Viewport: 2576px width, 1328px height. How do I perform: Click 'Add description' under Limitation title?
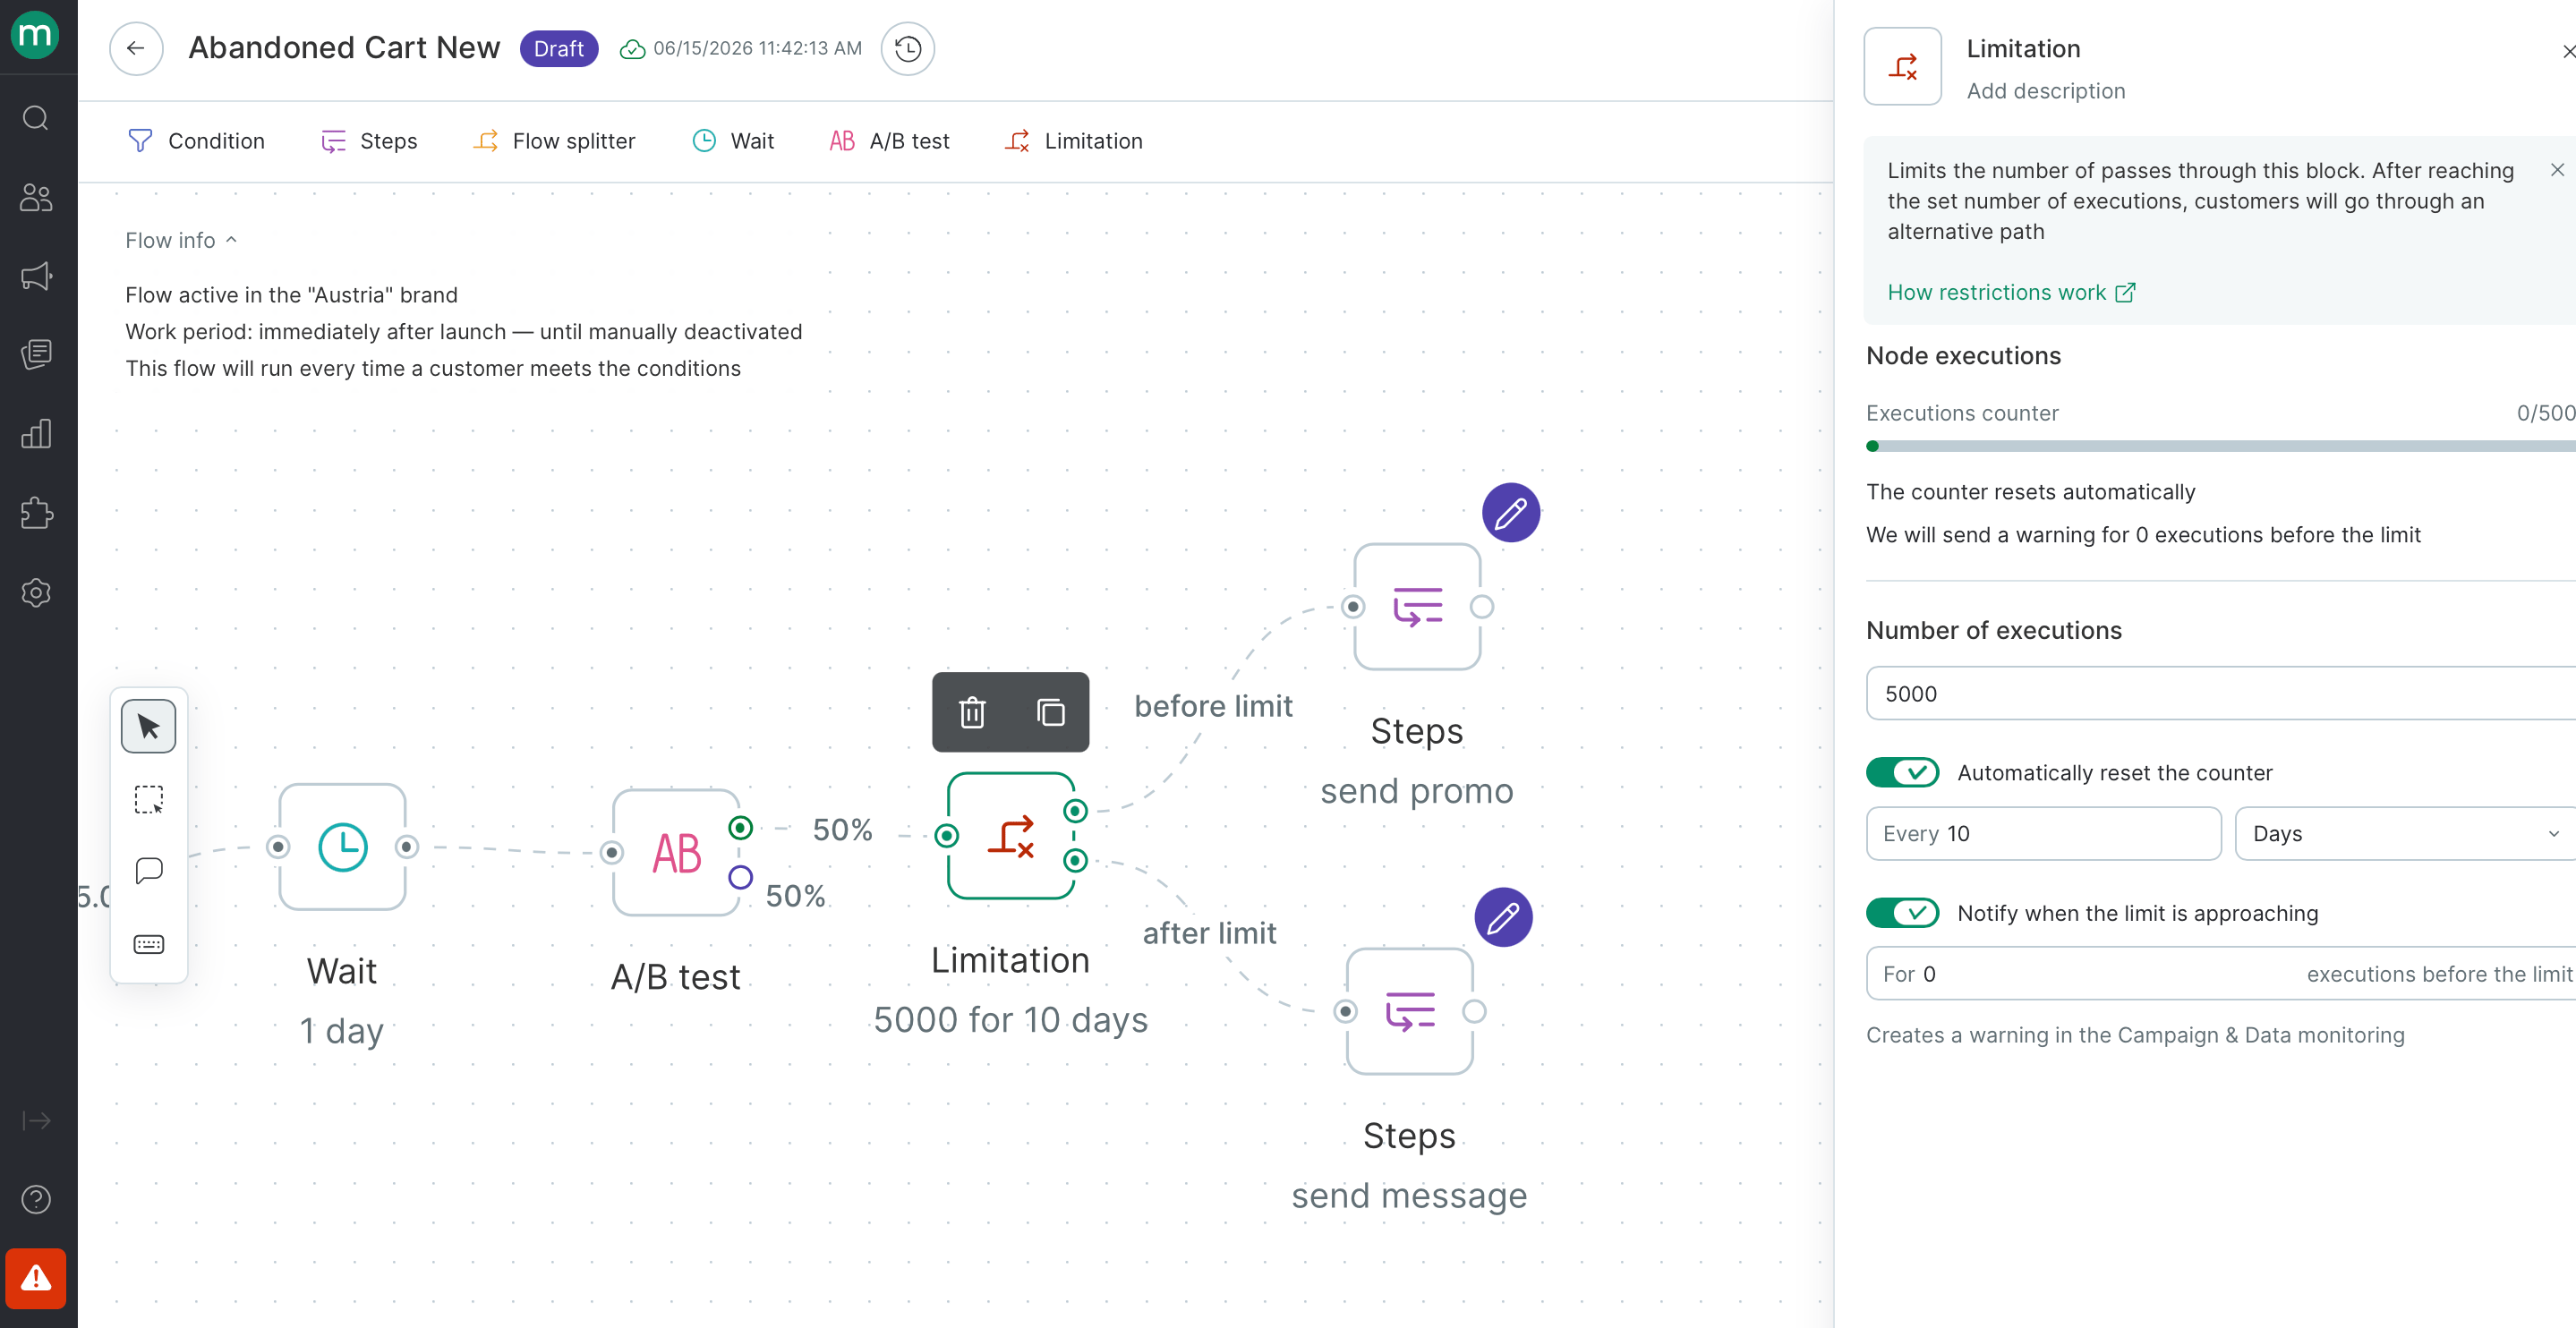tap(2046, 91)
